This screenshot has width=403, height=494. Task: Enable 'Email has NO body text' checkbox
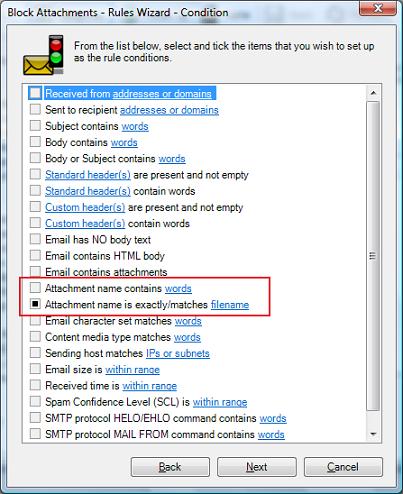(x=35, y=239)
